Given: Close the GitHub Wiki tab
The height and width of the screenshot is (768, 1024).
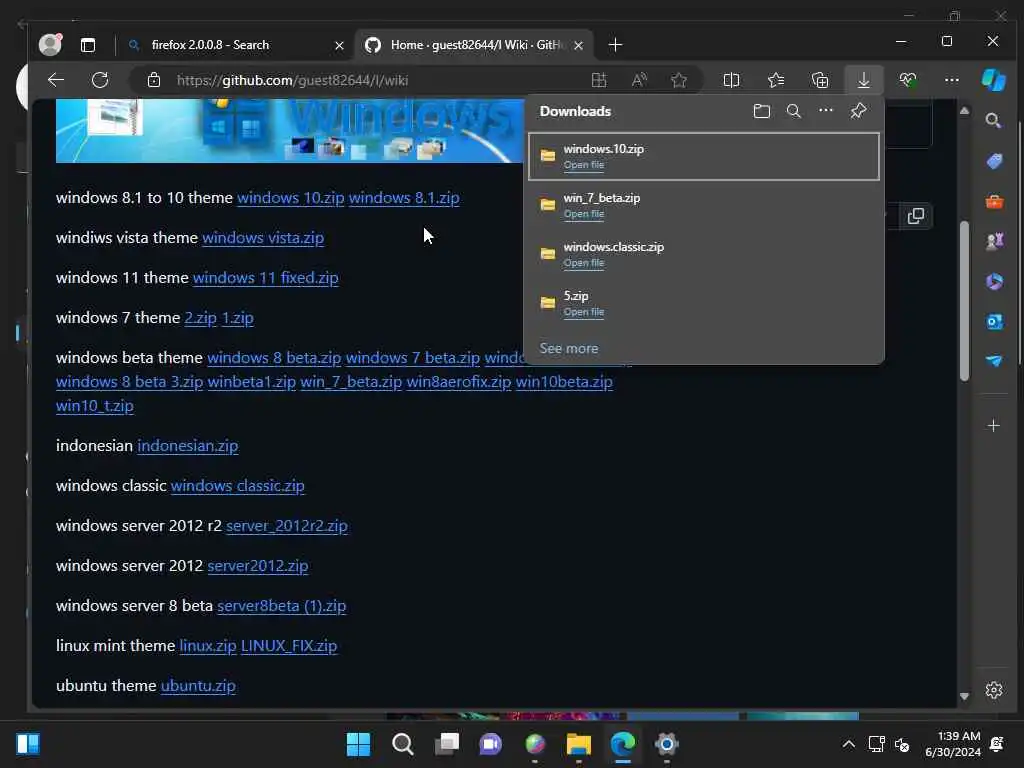Looking at the screenshot, I should (578, 46).
